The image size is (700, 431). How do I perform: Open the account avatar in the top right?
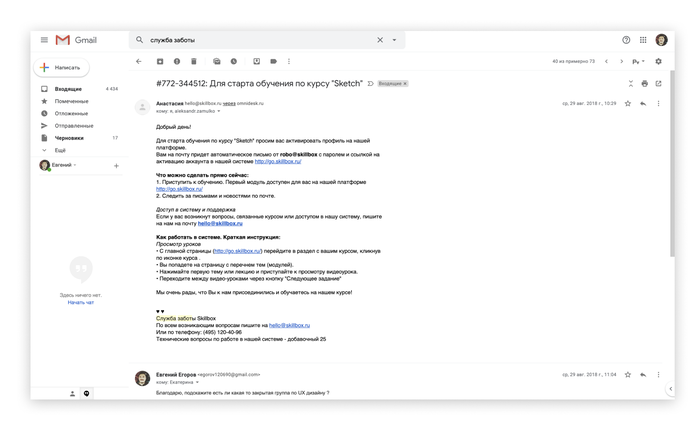pyautogui.click(x=662, y=40)
